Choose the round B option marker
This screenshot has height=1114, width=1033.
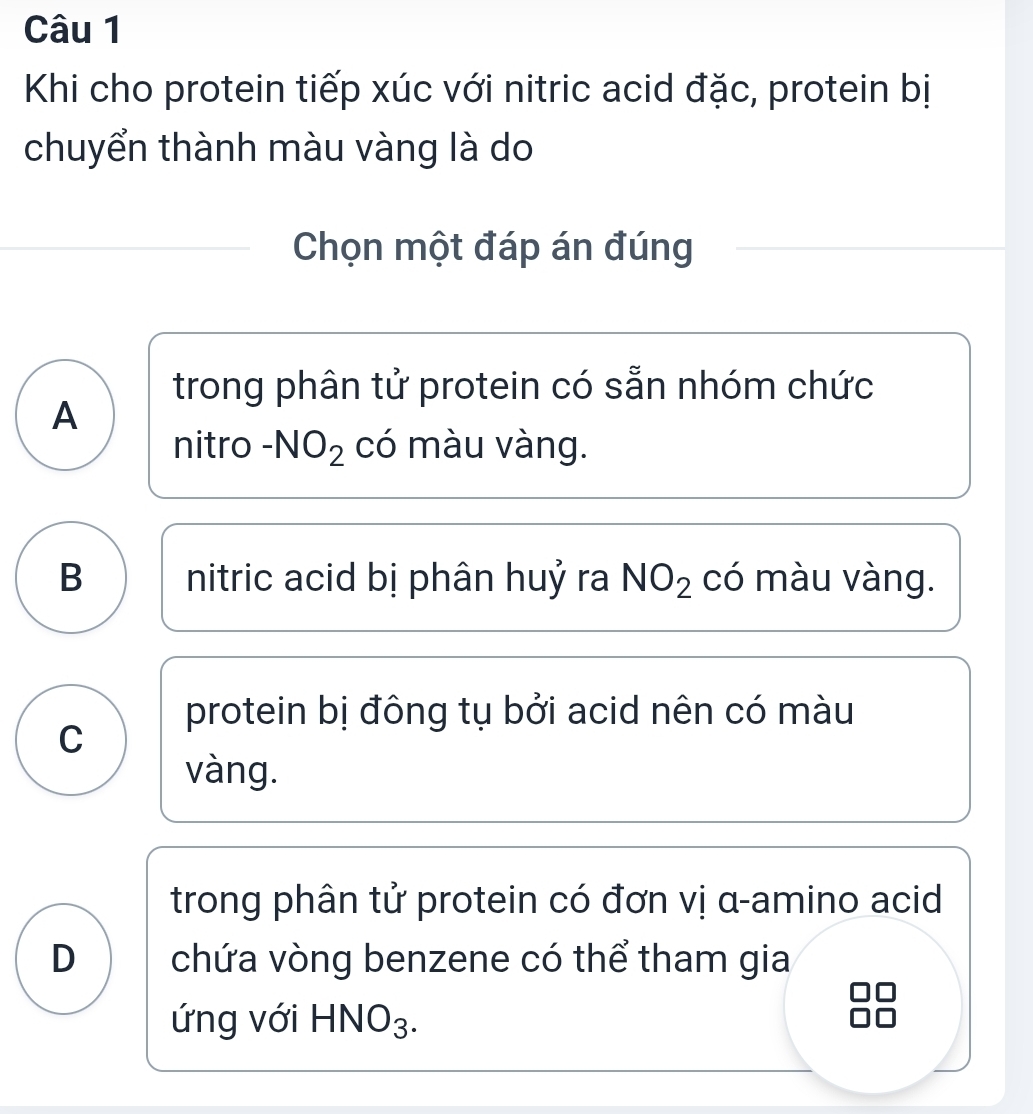click(72, 578)
